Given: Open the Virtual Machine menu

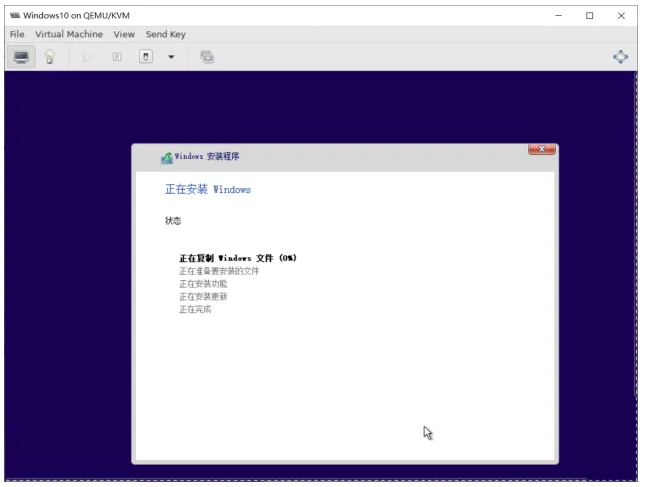Looking at the screenshot, I should [x=69, y=34].
